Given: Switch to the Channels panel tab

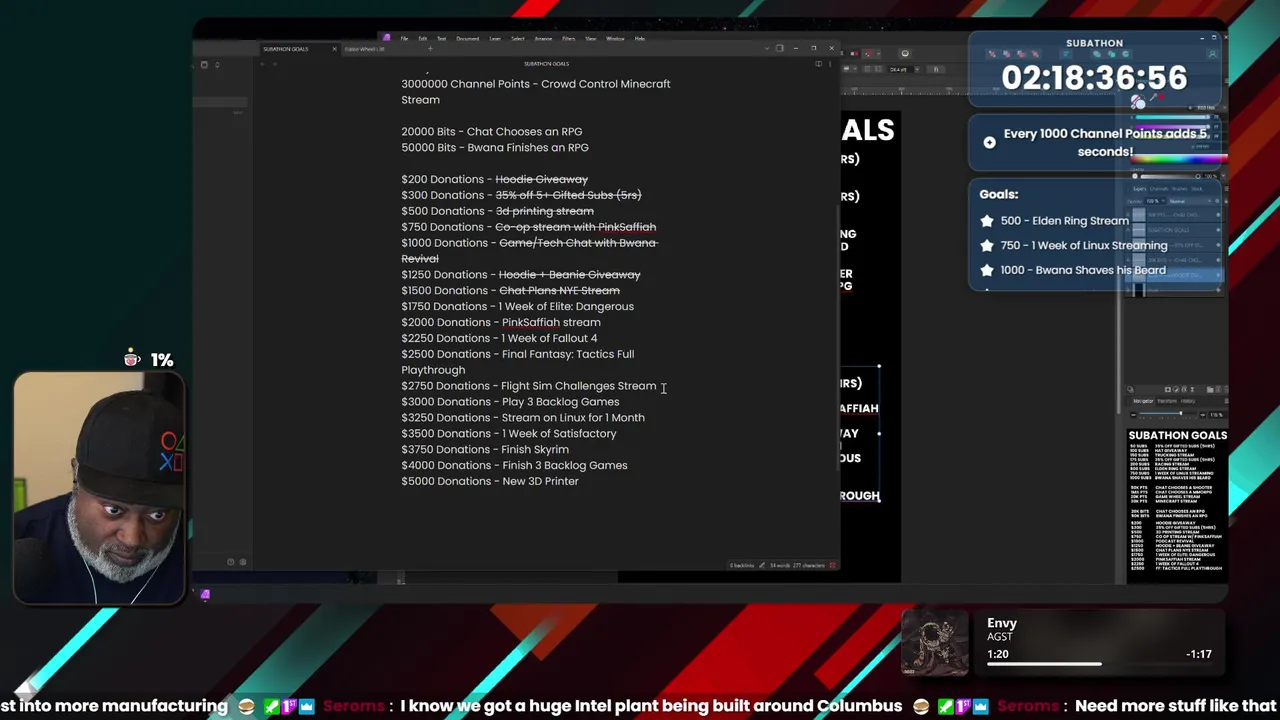Looking at the screenshot, I should [1159, 189].
